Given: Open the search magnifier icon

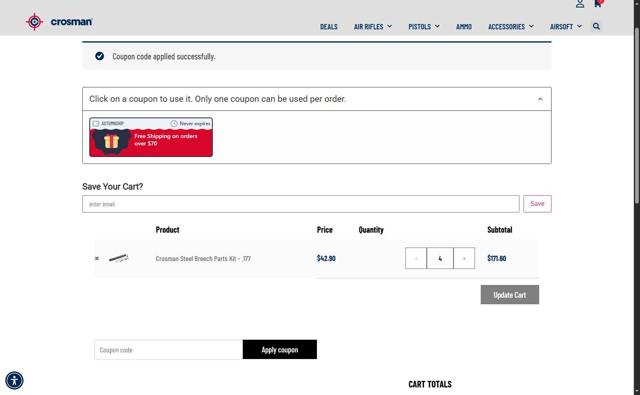Looking at the screenshot, I should click(x=596, y=27).
